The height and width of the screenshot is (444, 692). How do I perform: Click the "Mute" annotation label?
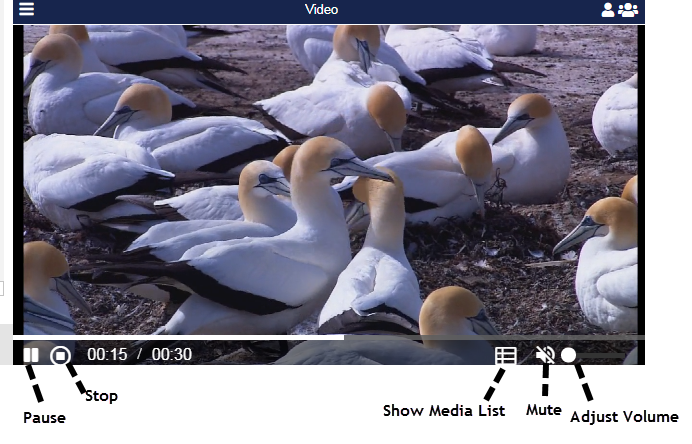pyautogui.click(x=543, y=409)
